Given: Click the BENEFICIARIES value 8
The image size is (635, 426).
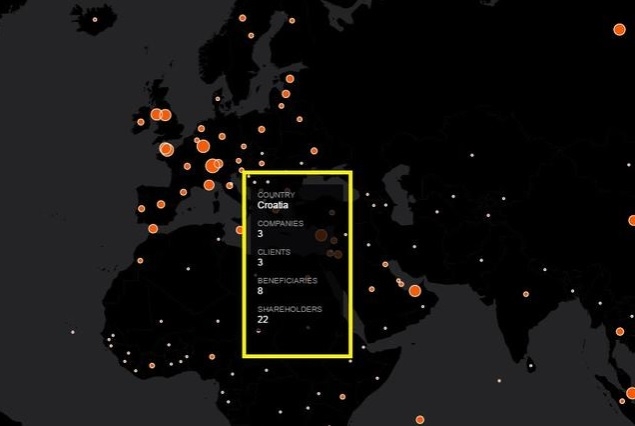Looking at the screenshot, I should (x=260, y=290).
